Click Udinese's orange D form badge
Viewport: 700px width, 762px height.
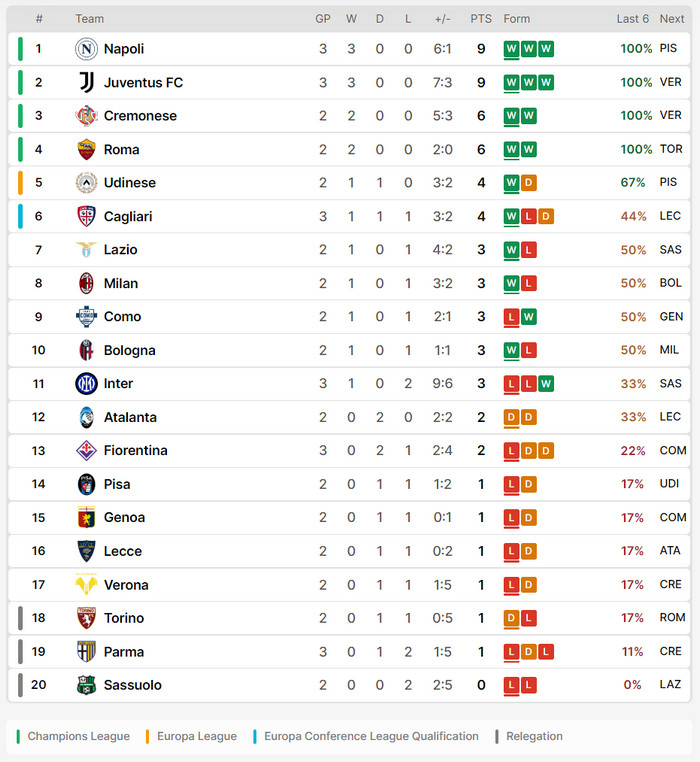(528, 183)
